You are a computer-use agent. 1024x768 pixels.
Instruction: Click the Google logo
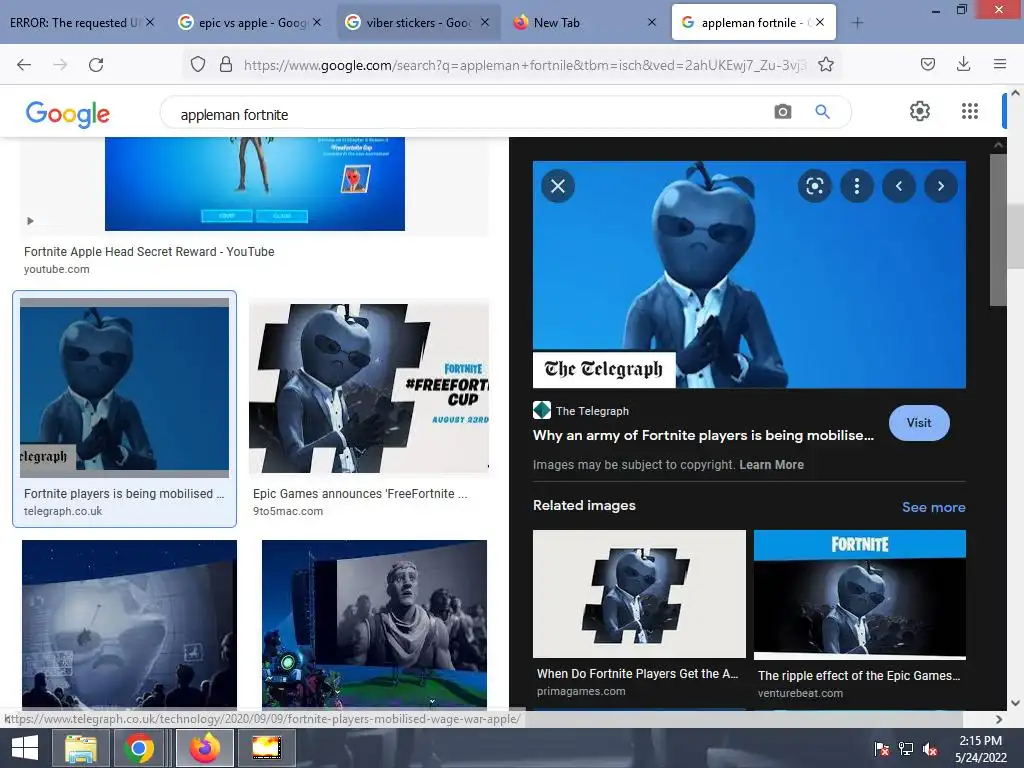pyautogui.click(x=68, y=114)
